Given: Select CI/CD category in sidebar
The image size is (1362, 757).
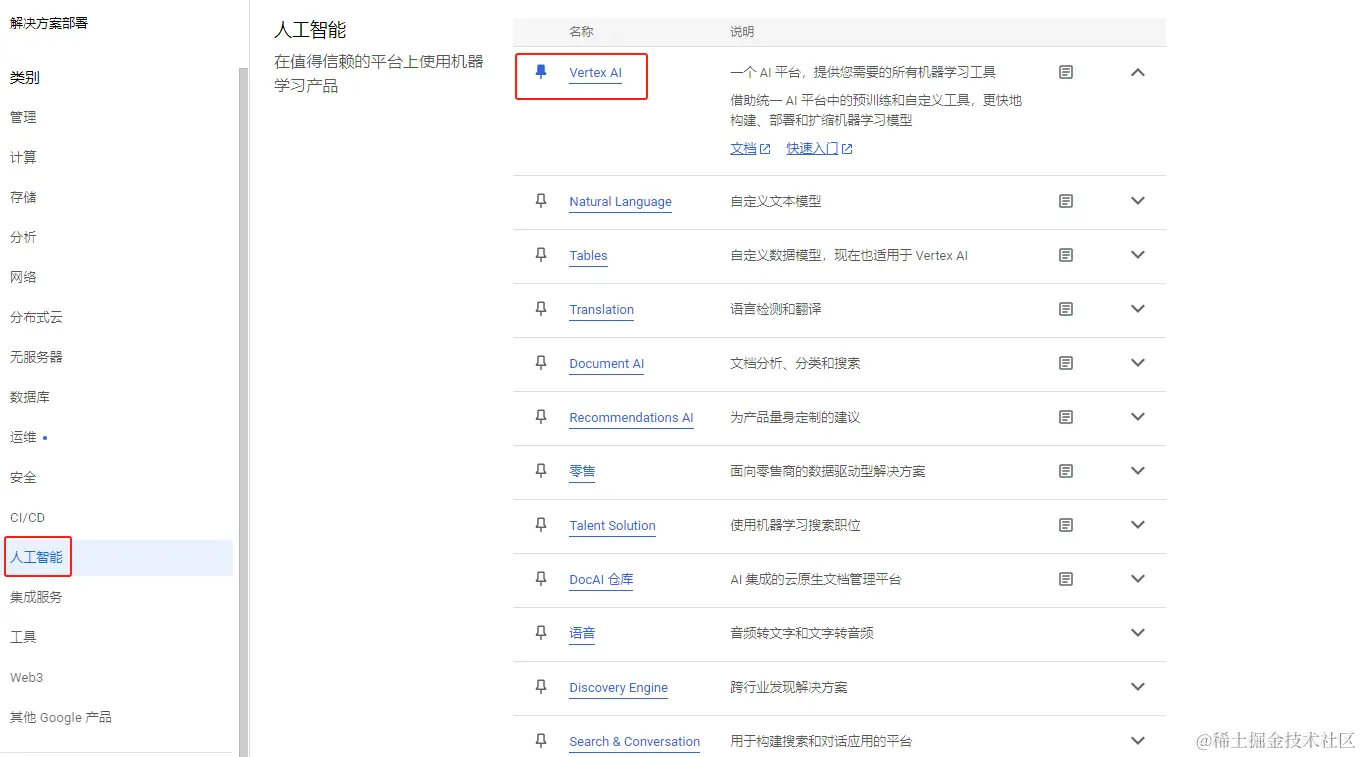Looking at the screenshot, I should point(27,517).
